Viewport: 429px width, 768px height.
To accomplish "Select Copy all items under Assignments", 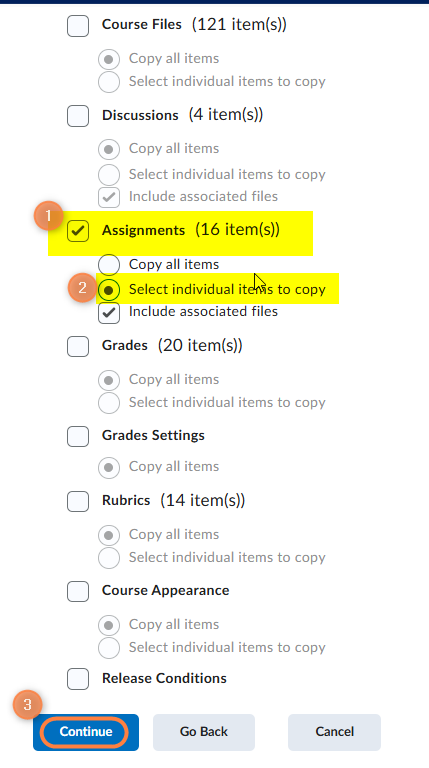I will (109, 265).
